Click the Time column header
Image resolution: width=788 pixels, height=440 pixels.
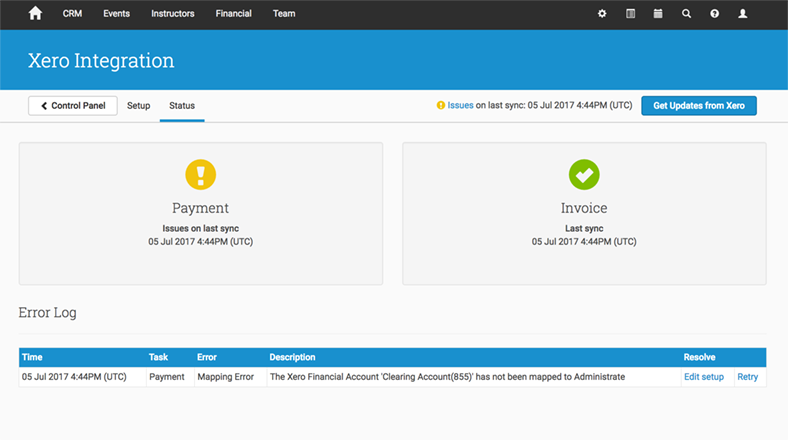[x=32, y=357]
